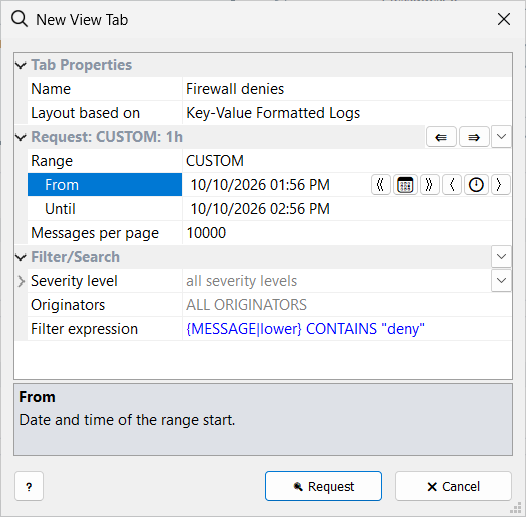Select the Range value CUSTOM
This screenshot has height=517, width=526.
pyautogui.click(x=347, y=161)
